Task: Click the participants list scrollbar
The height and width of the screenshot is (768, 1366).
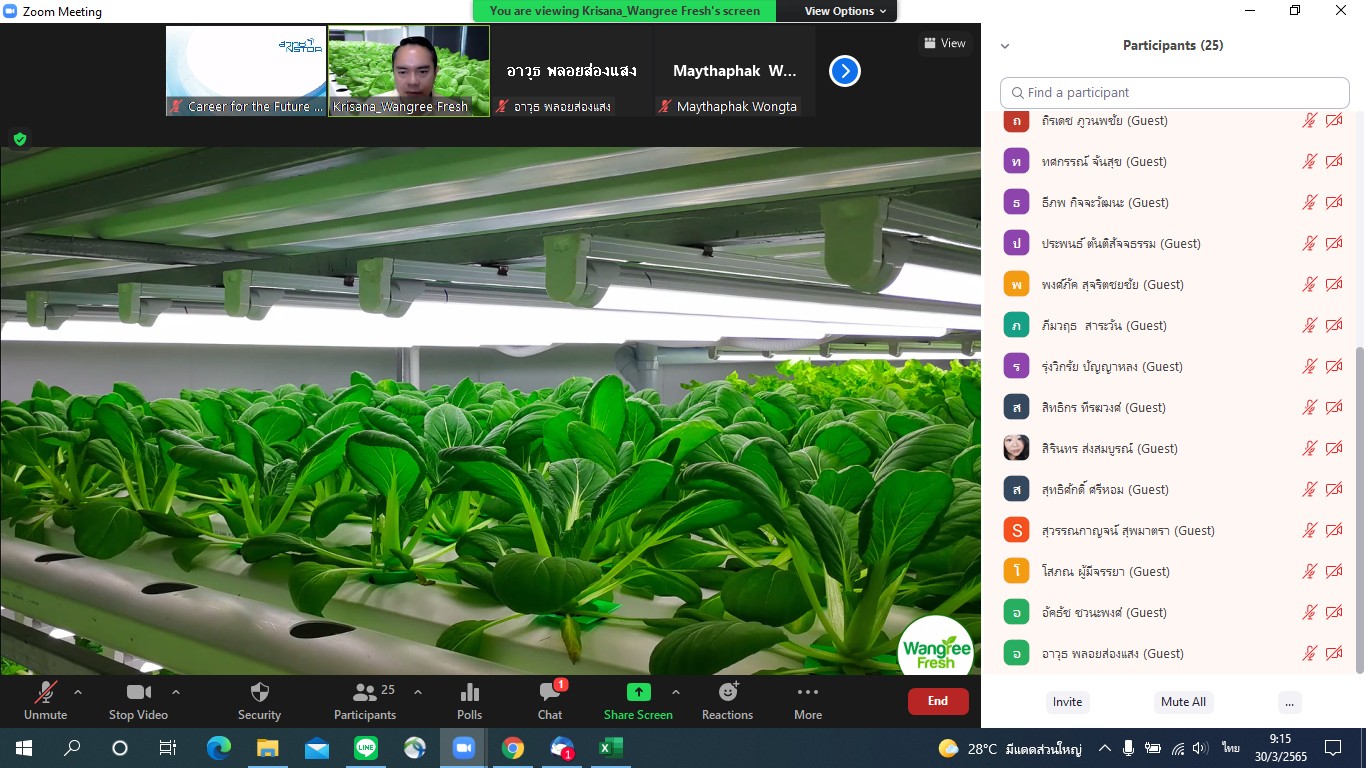Action: point(1357,500)
